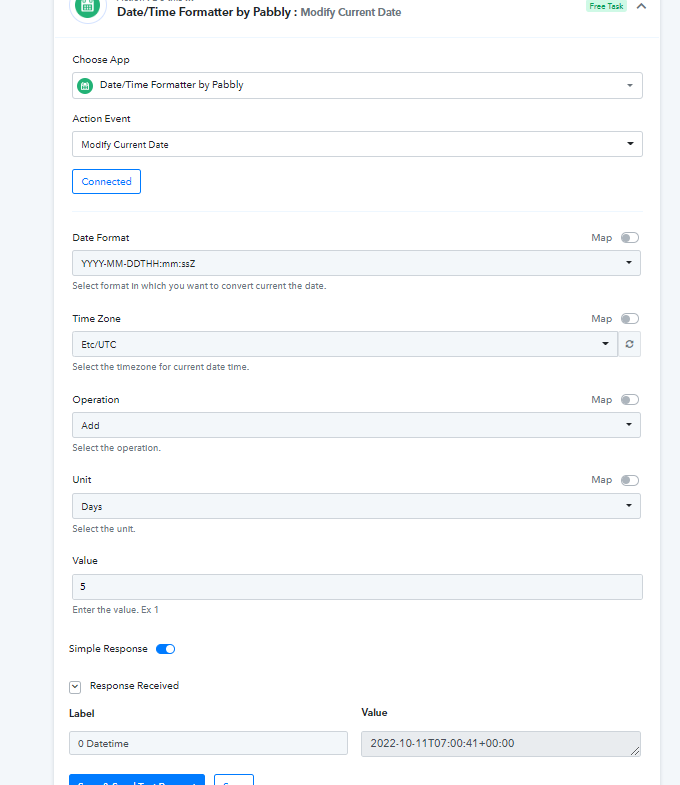680x785 pixels.
Task: Disable the Simple Response toggle
Action: [x=165, y=649]
